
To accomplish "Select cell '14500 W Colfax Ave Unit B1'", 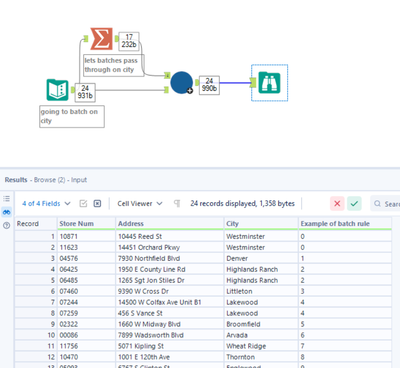I will pyautogui.click(x=170, y=302).
